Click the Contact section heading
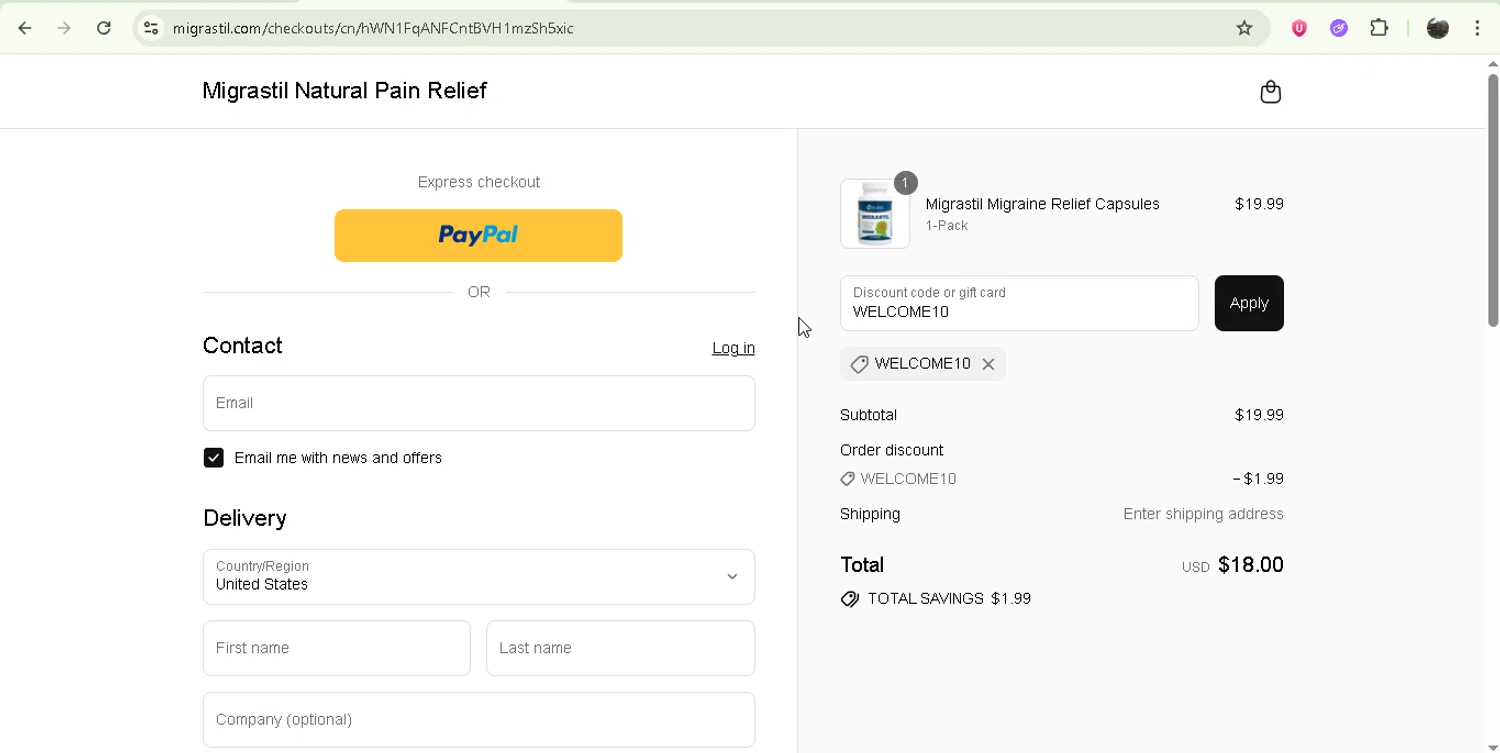1500x753 pixels. [x=242, y=346]
